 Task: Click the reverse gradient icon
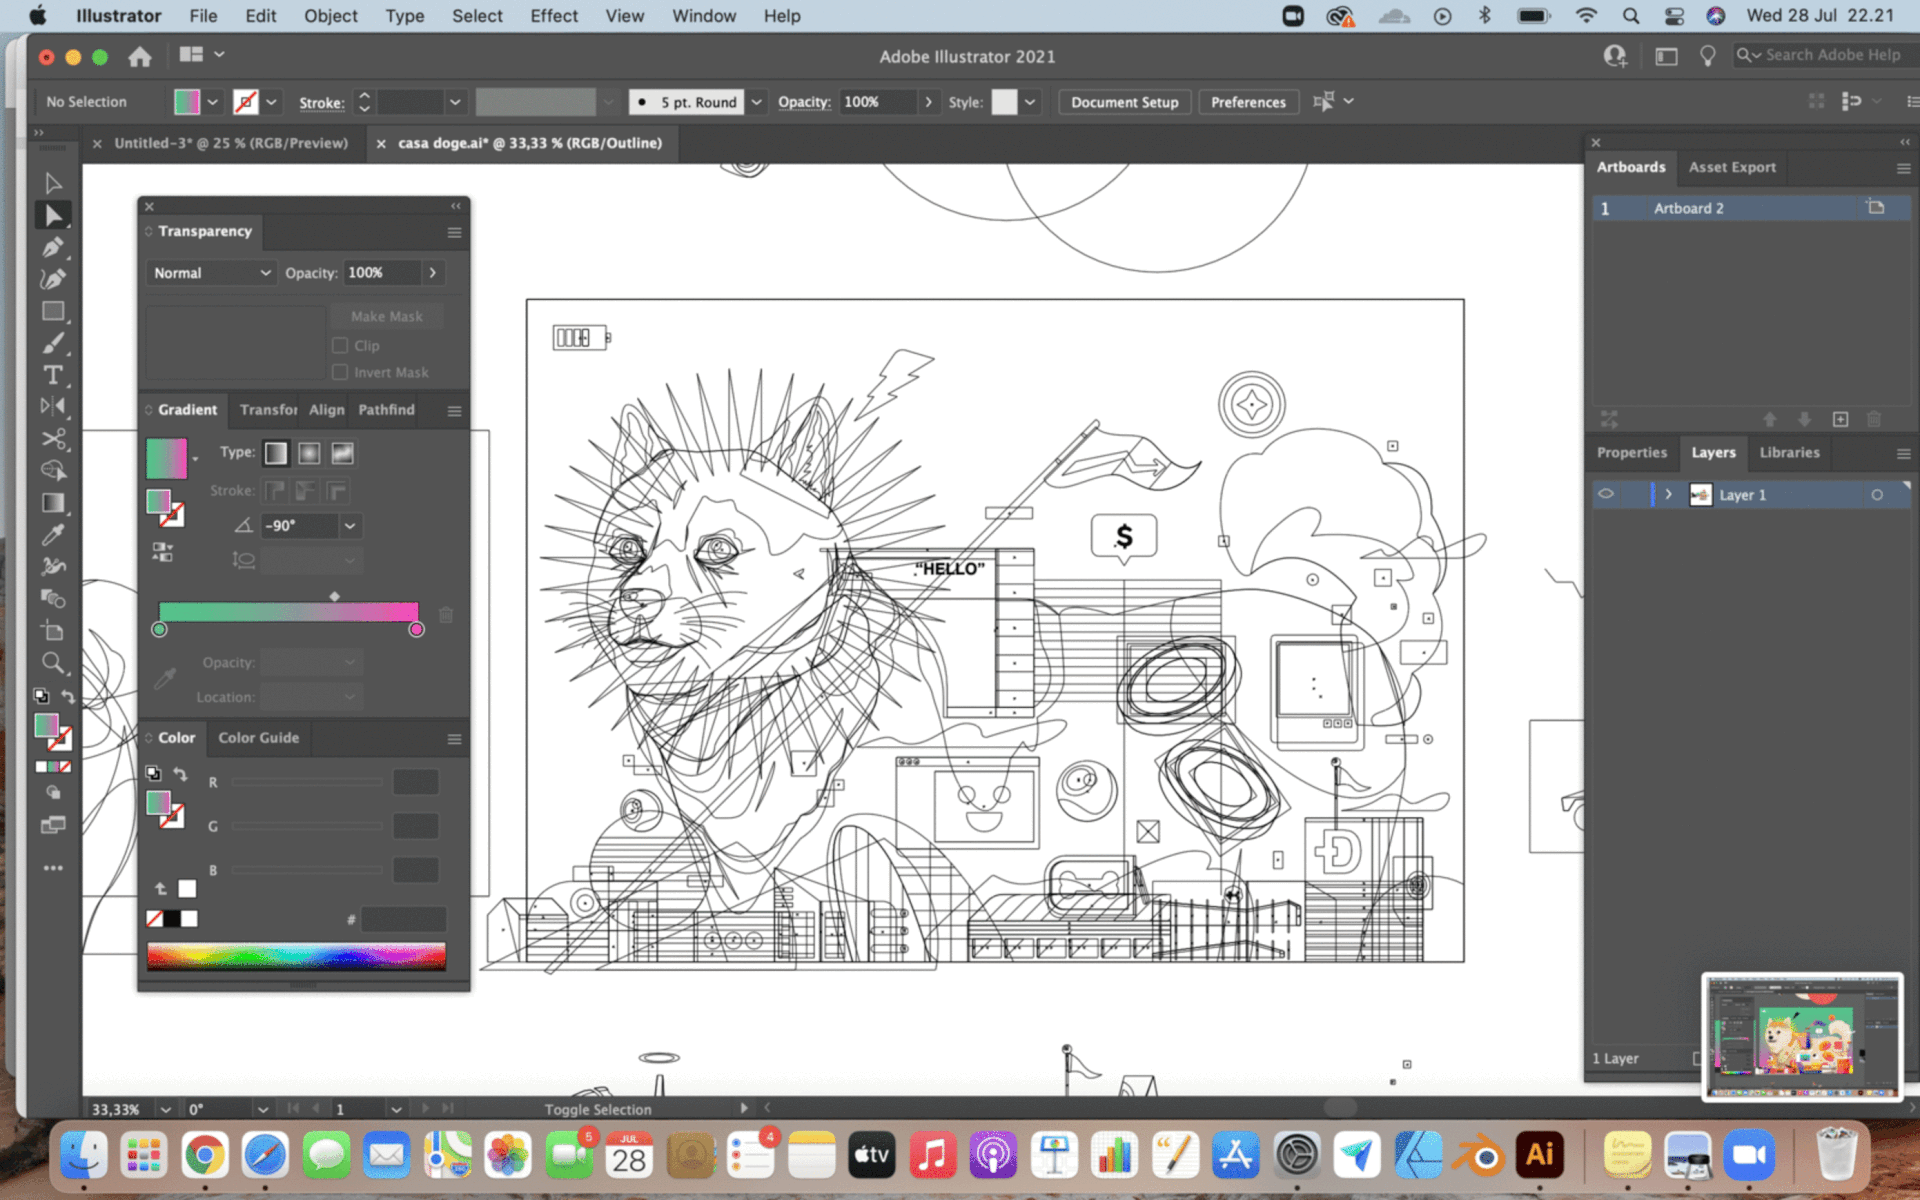coord(162,551)
